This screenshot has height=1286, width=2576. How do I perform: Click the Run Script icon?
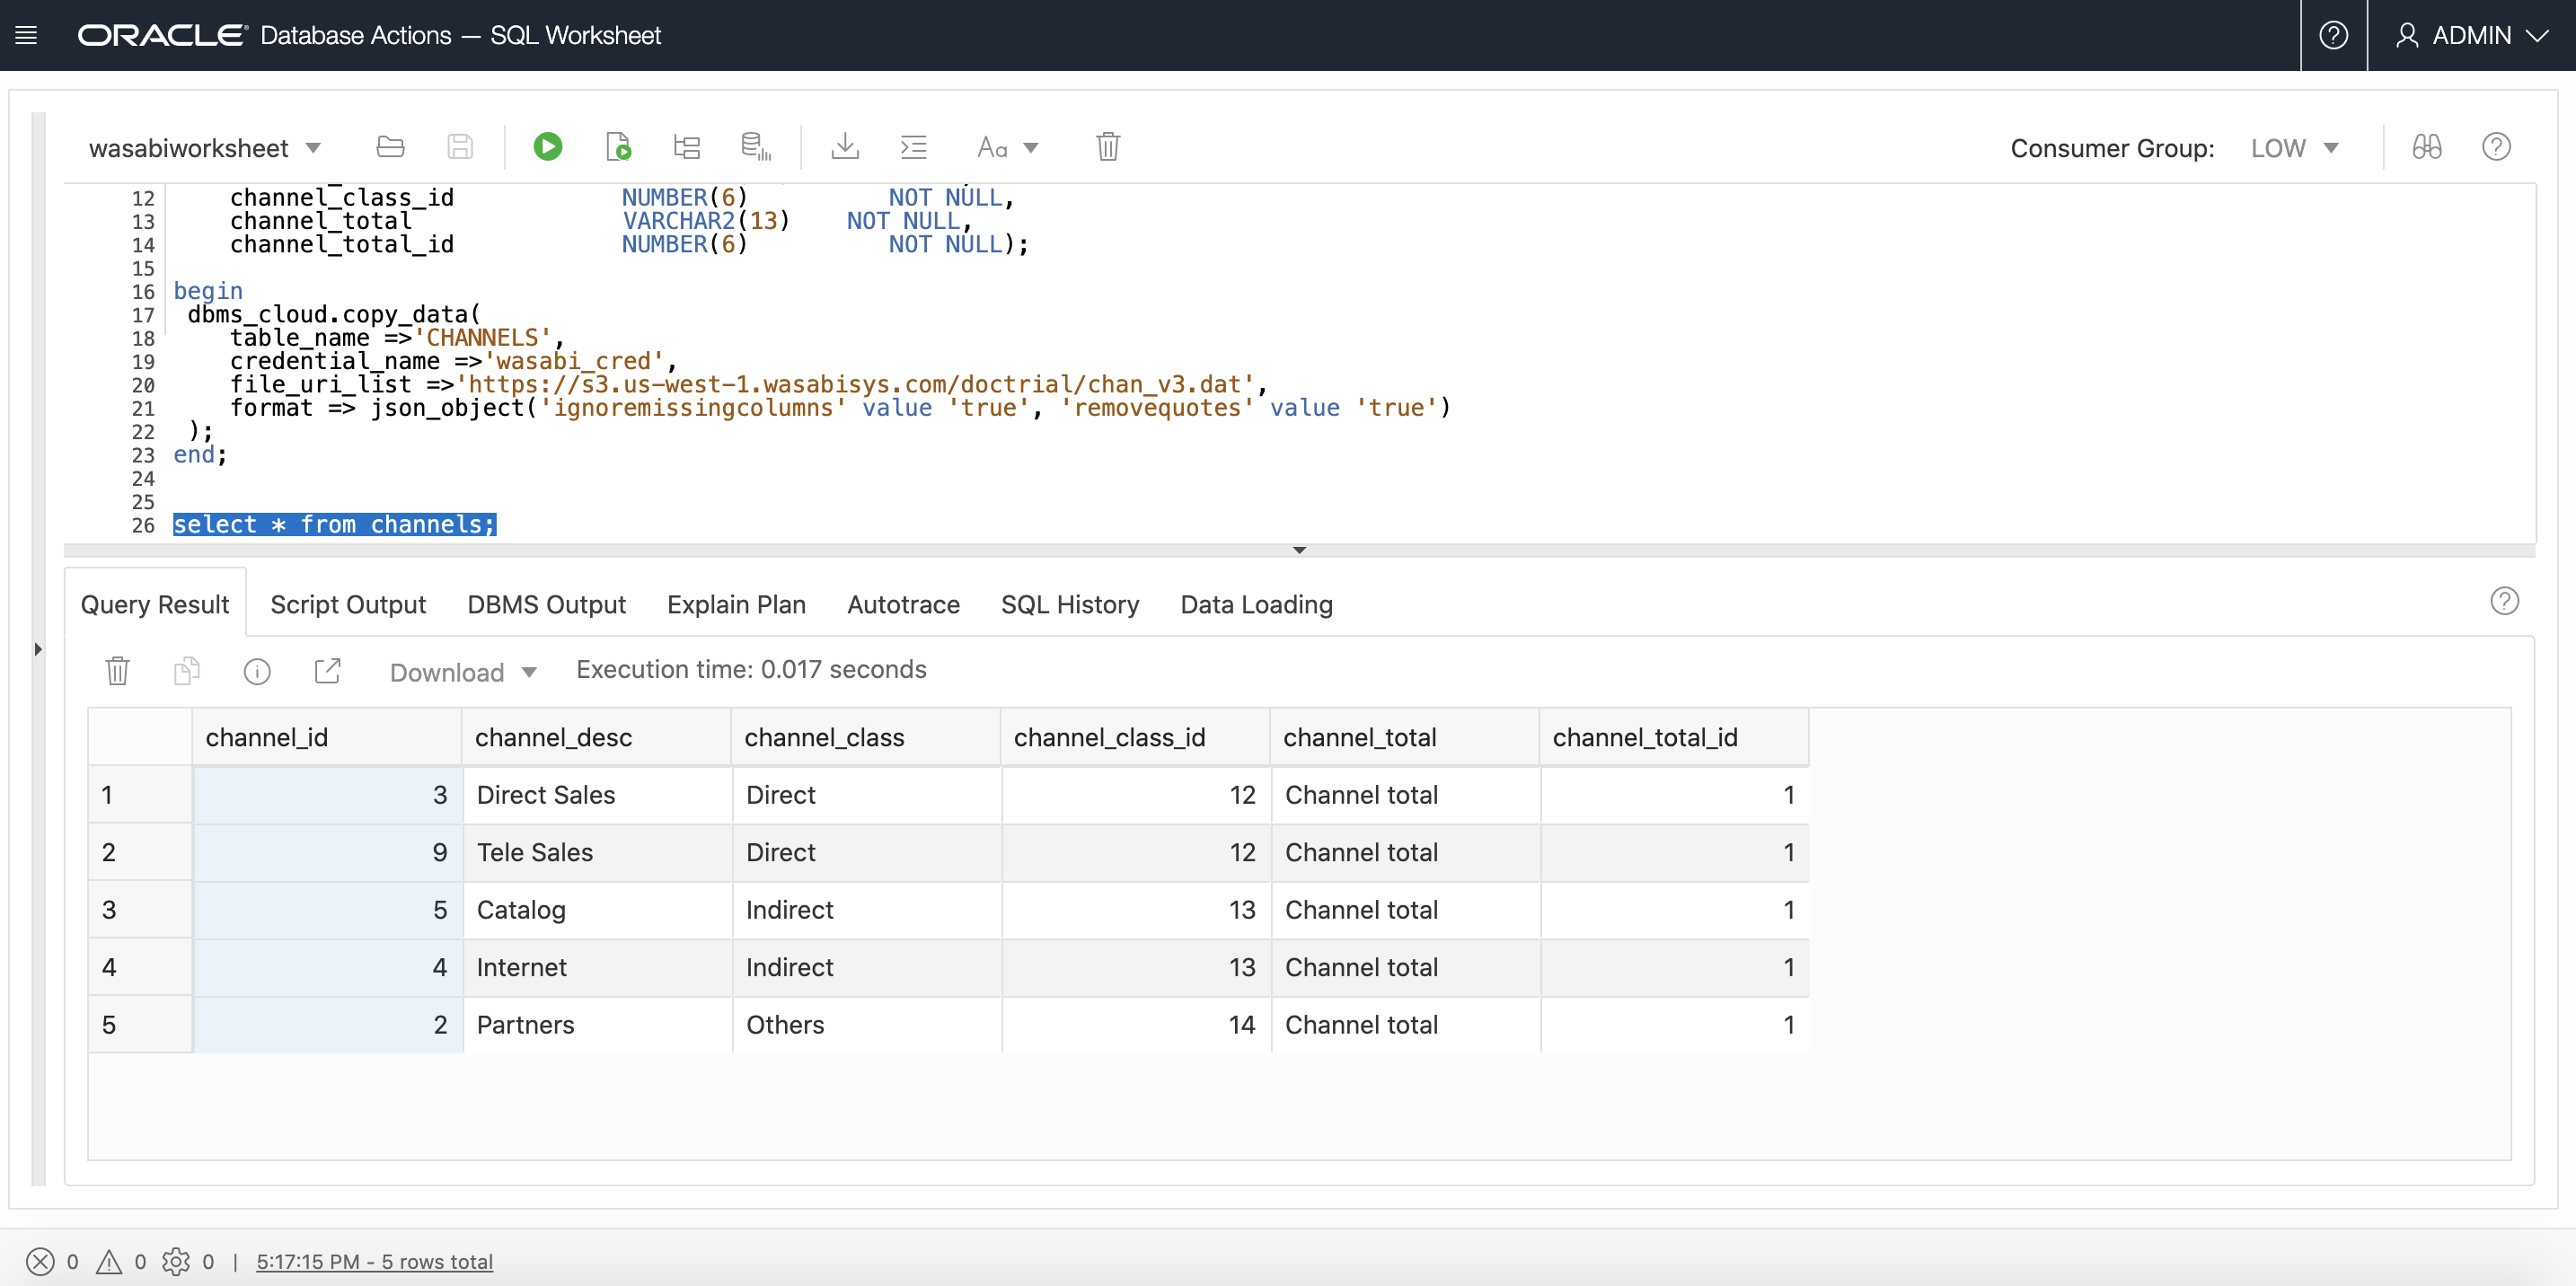click(x=618, y=147)
